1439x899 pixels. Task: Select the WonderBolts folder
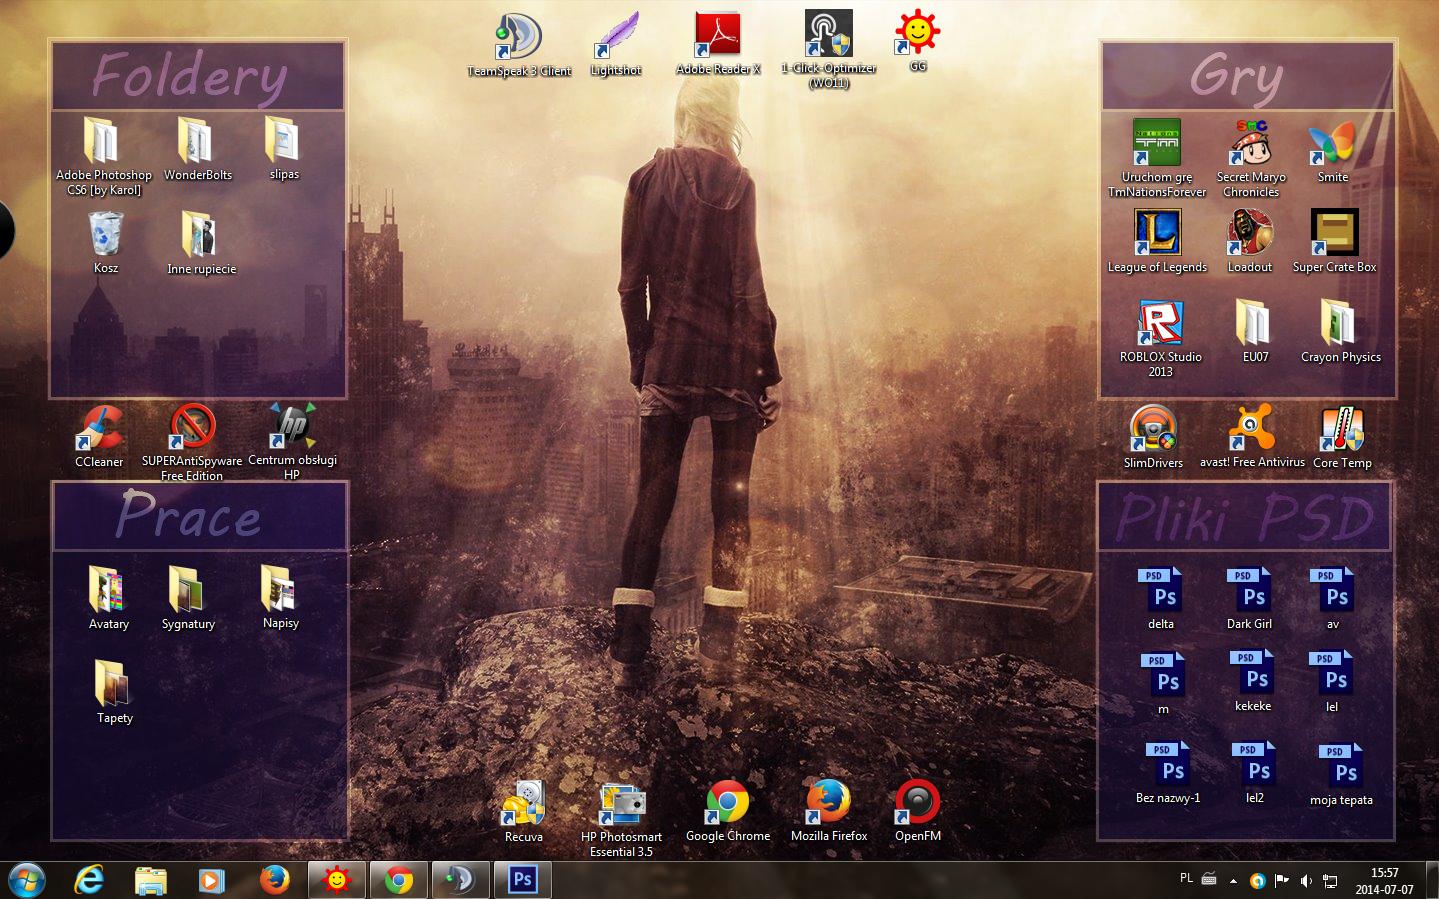click(x=198, y=148)
